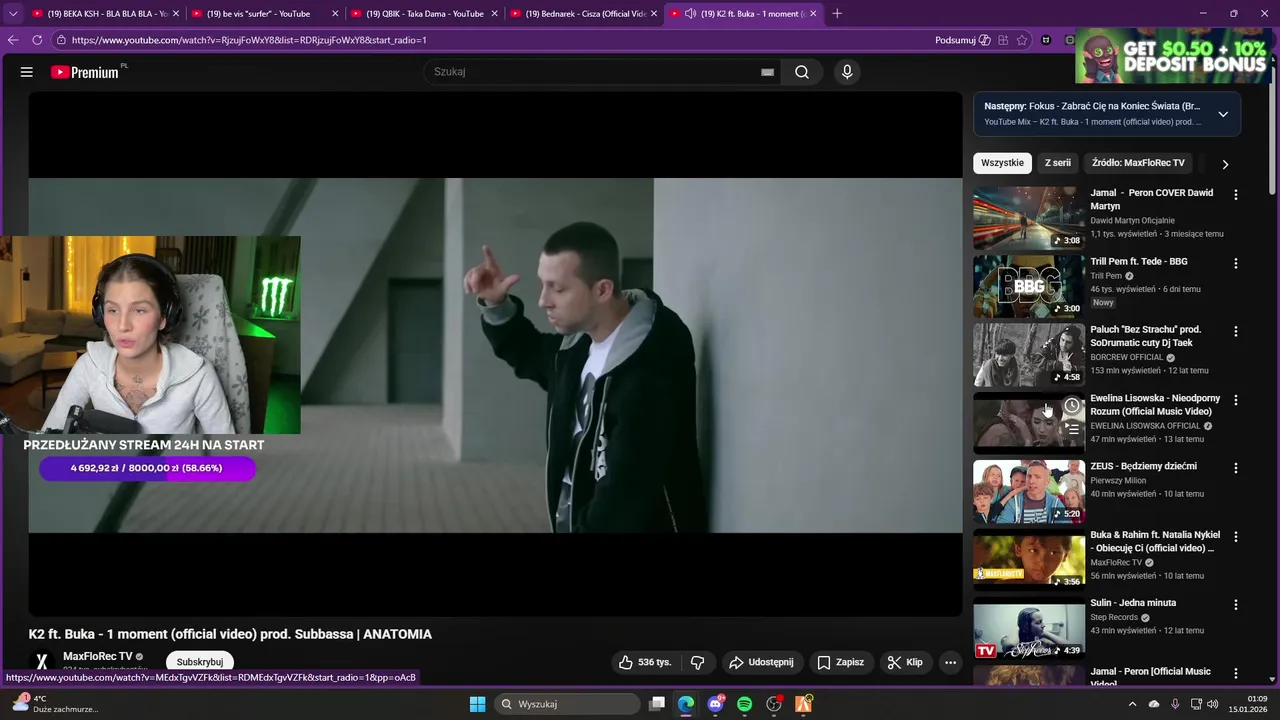This screenshot has width=1280, height=720.
Task: Create a clip with the Klip scissors button
Action: [x=905, y=662]
